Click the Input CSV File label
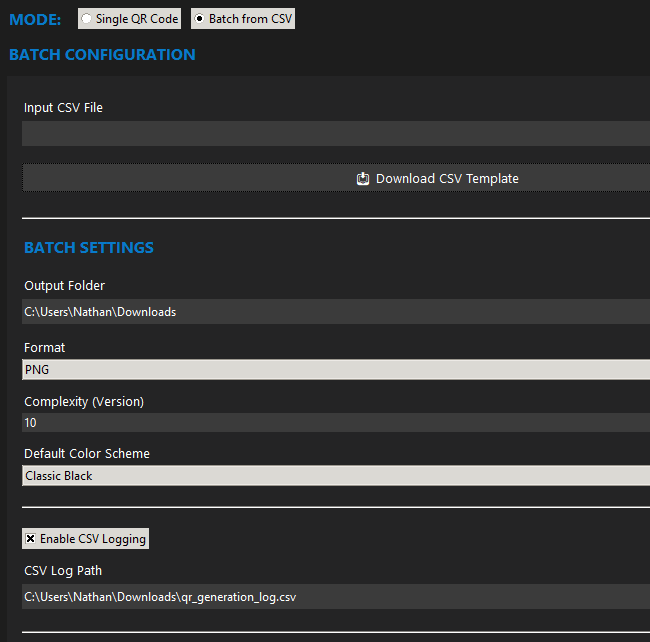650x642 pixels. tap(63, 107)
